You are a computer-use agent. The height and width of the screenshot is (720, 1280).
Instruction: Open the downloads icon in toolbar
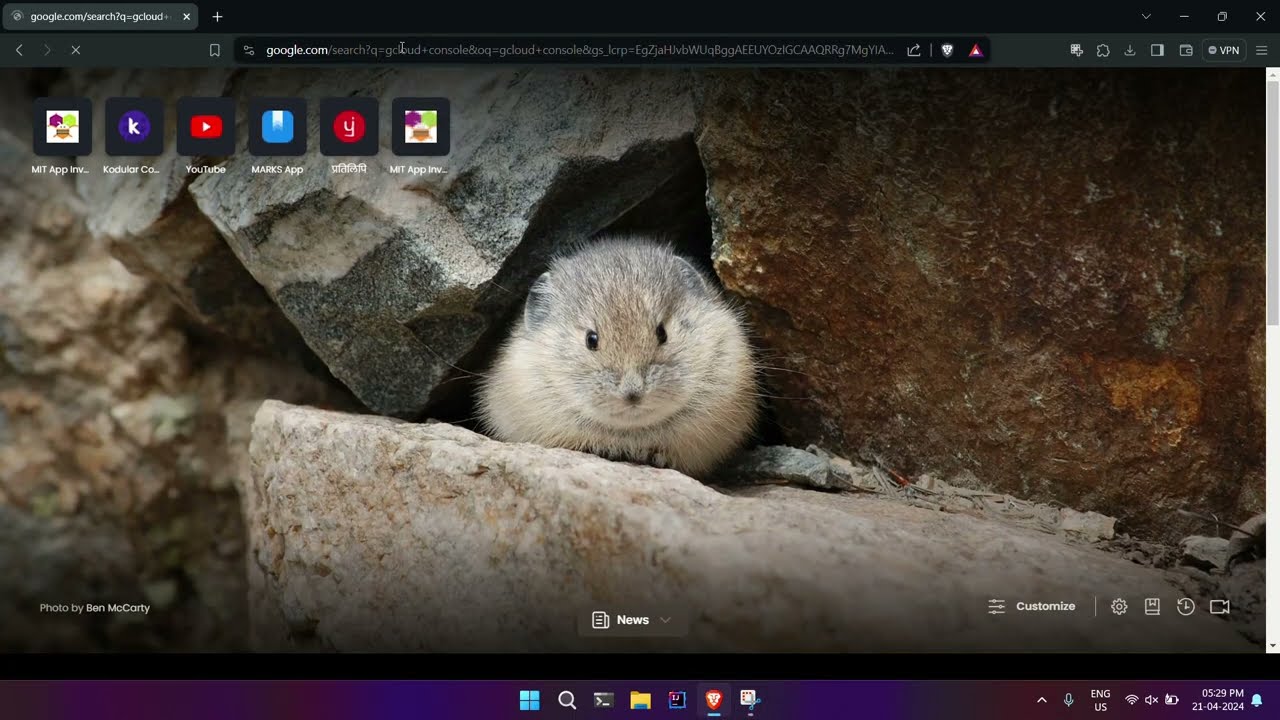tap(1130, 50)
